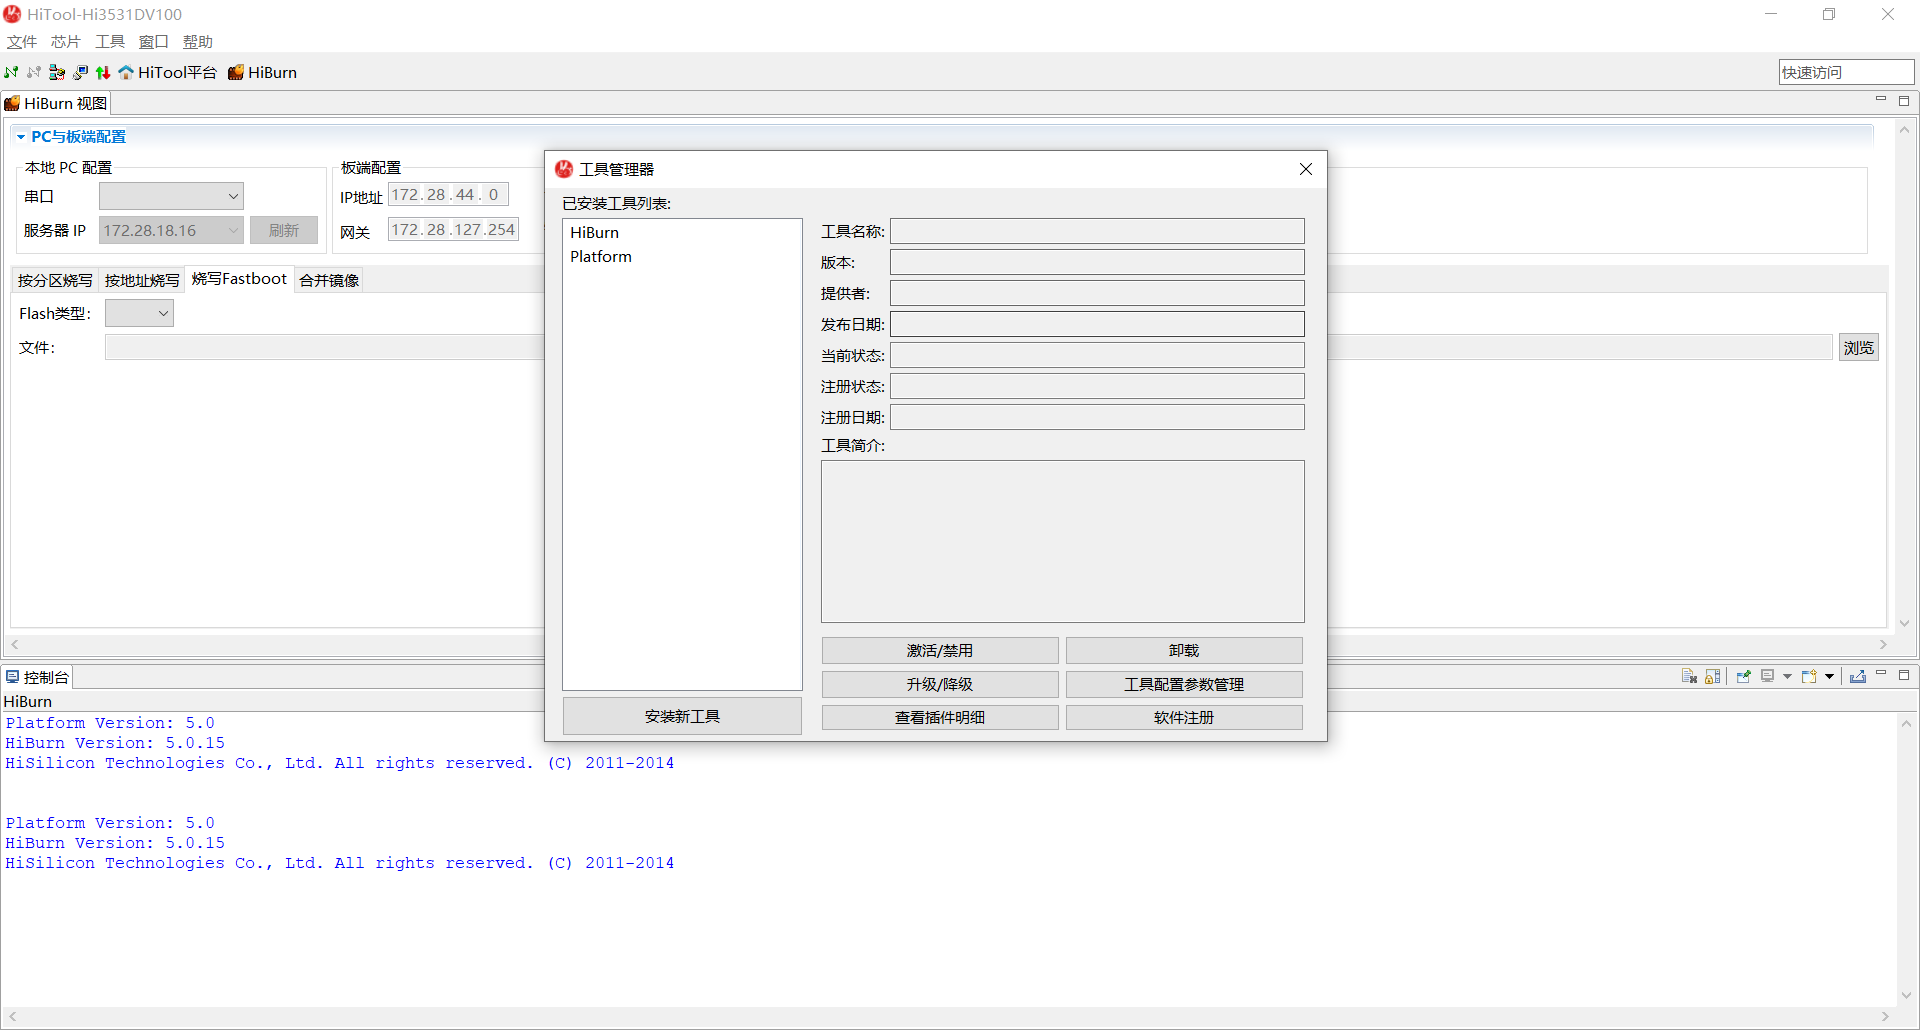
Task: Click the 浏览 browse button
Action: point(1858,347)
